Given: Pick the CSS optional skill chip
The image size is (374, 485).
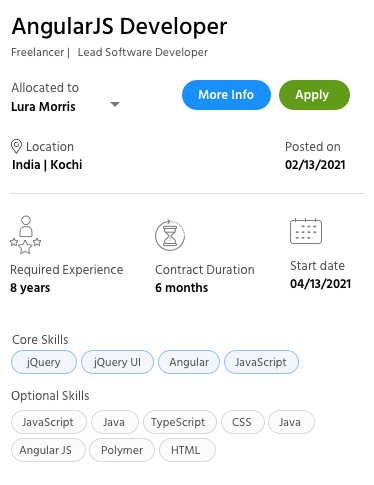Looking at the screenshot, I should (x=243, y=422).
